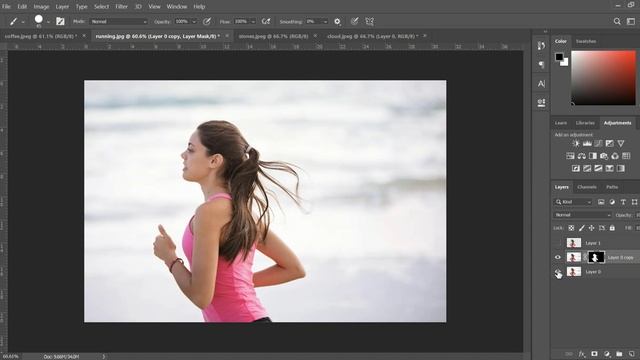The image size is (640, 360).
Task: Toggle pixel layer filter
Action: coord(601,202)
